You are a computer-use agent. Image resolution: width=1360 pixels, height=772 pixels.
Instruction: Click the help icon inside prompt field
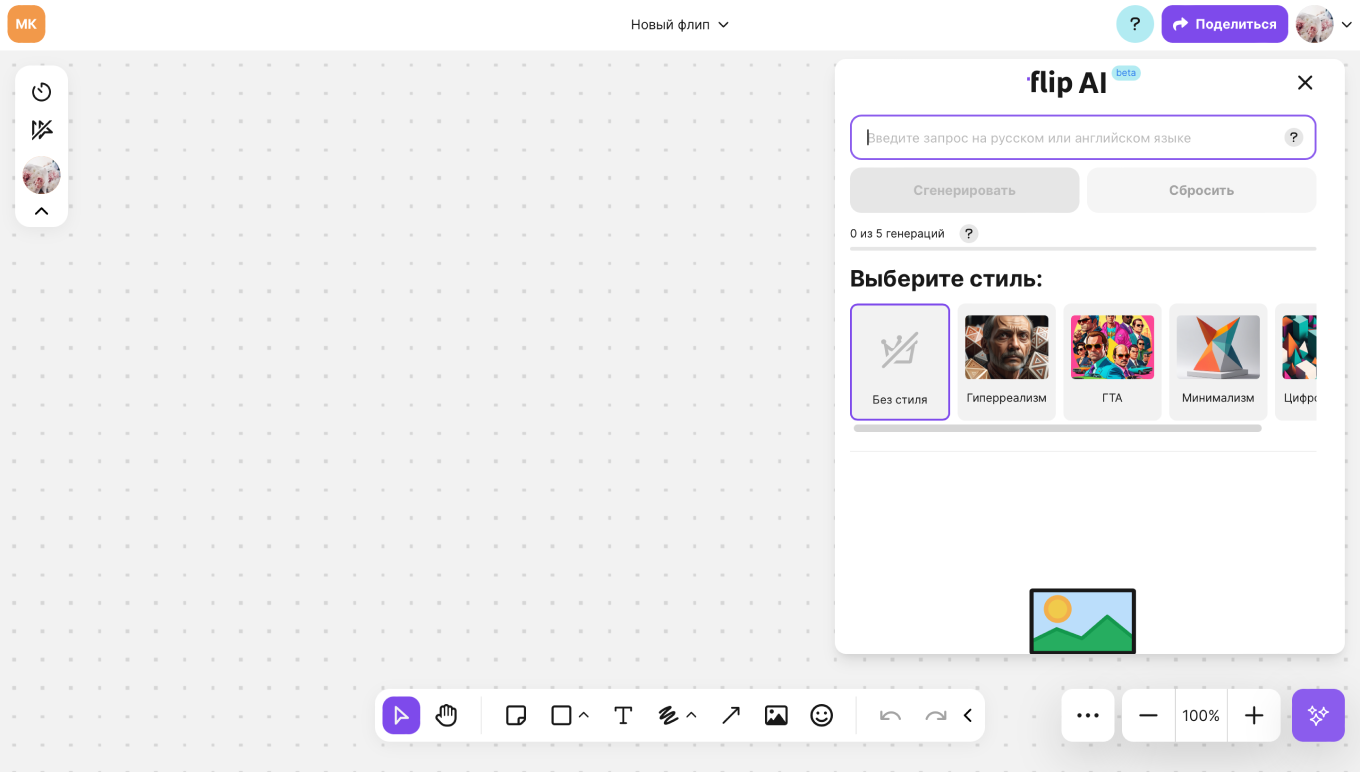(x=1294, y=137)
